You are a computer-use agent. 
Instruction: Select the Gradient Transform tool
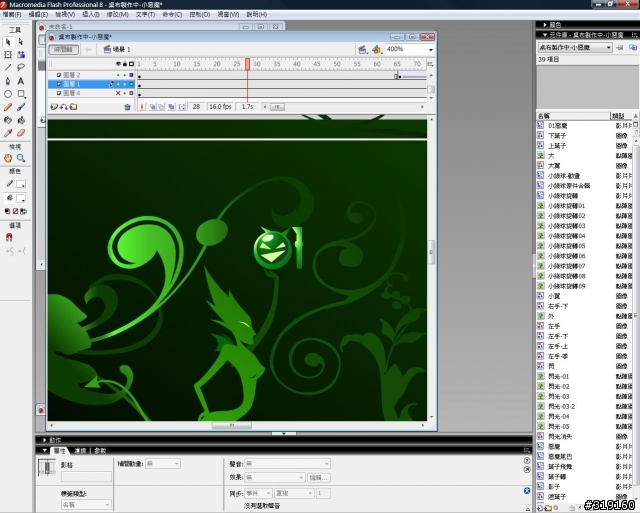pyautogui.click(x=21, y=55)
